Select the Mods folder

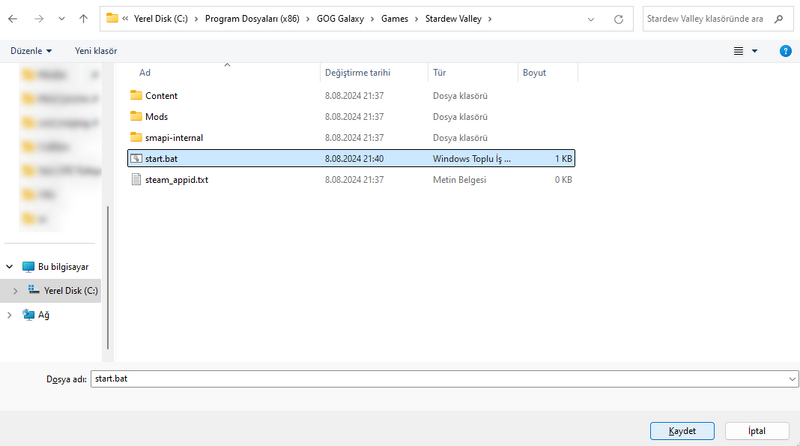351,116
